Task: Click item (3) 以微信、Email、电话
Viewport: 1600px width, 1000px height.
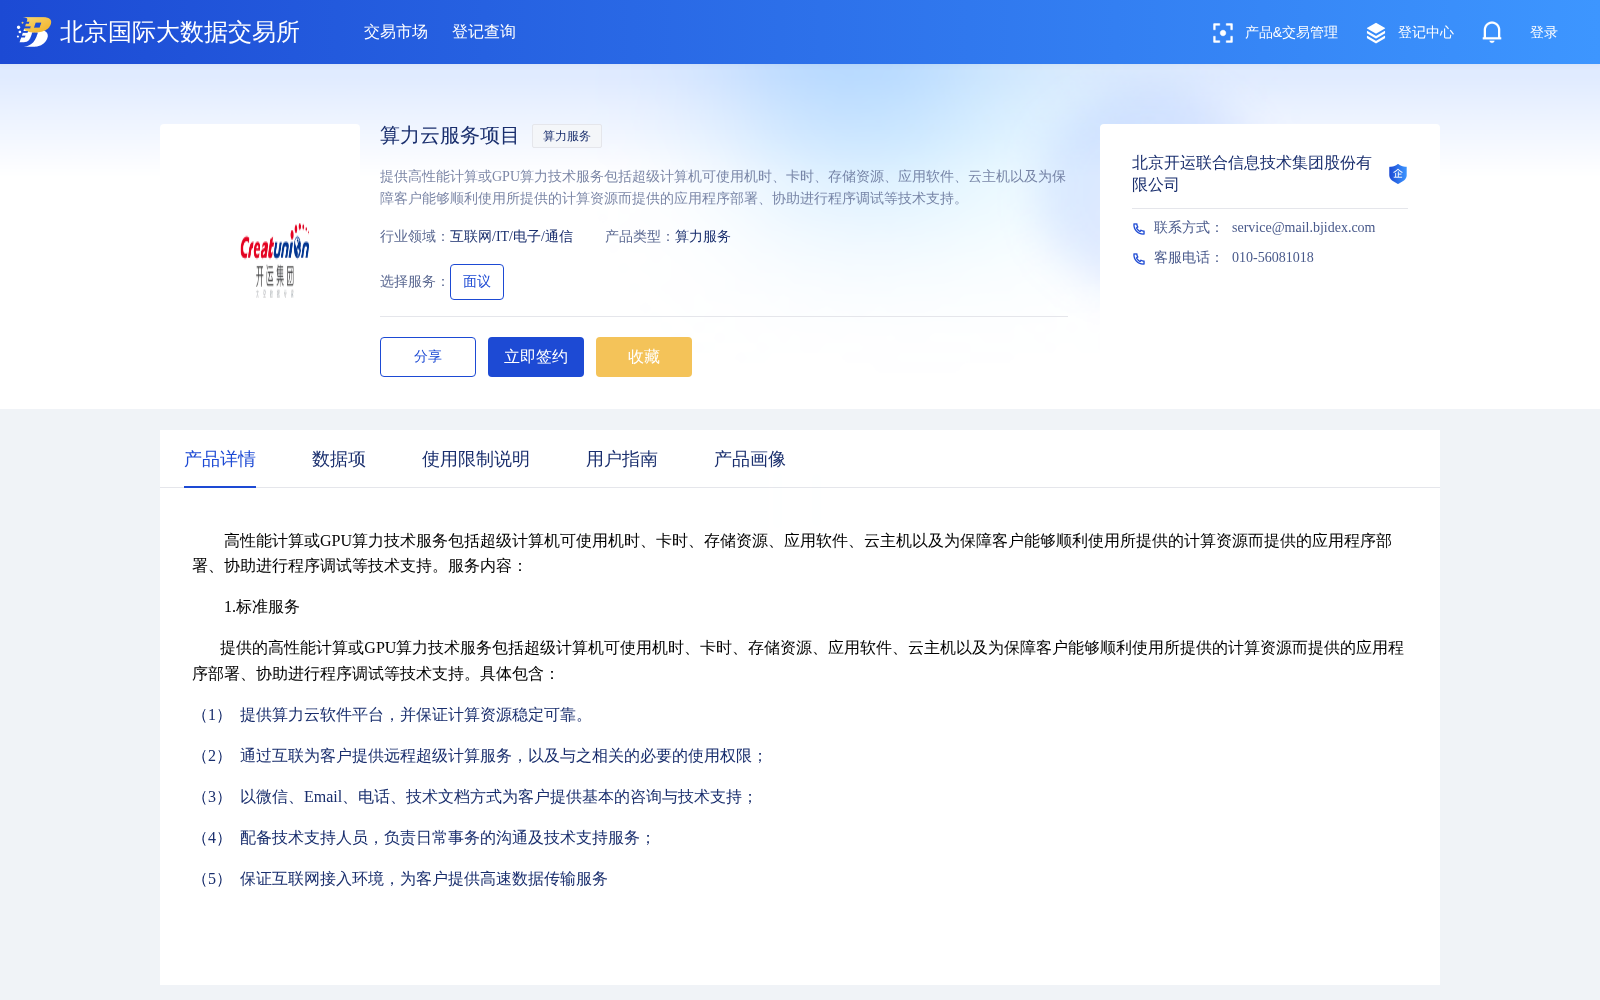Action: coord(475,797)
